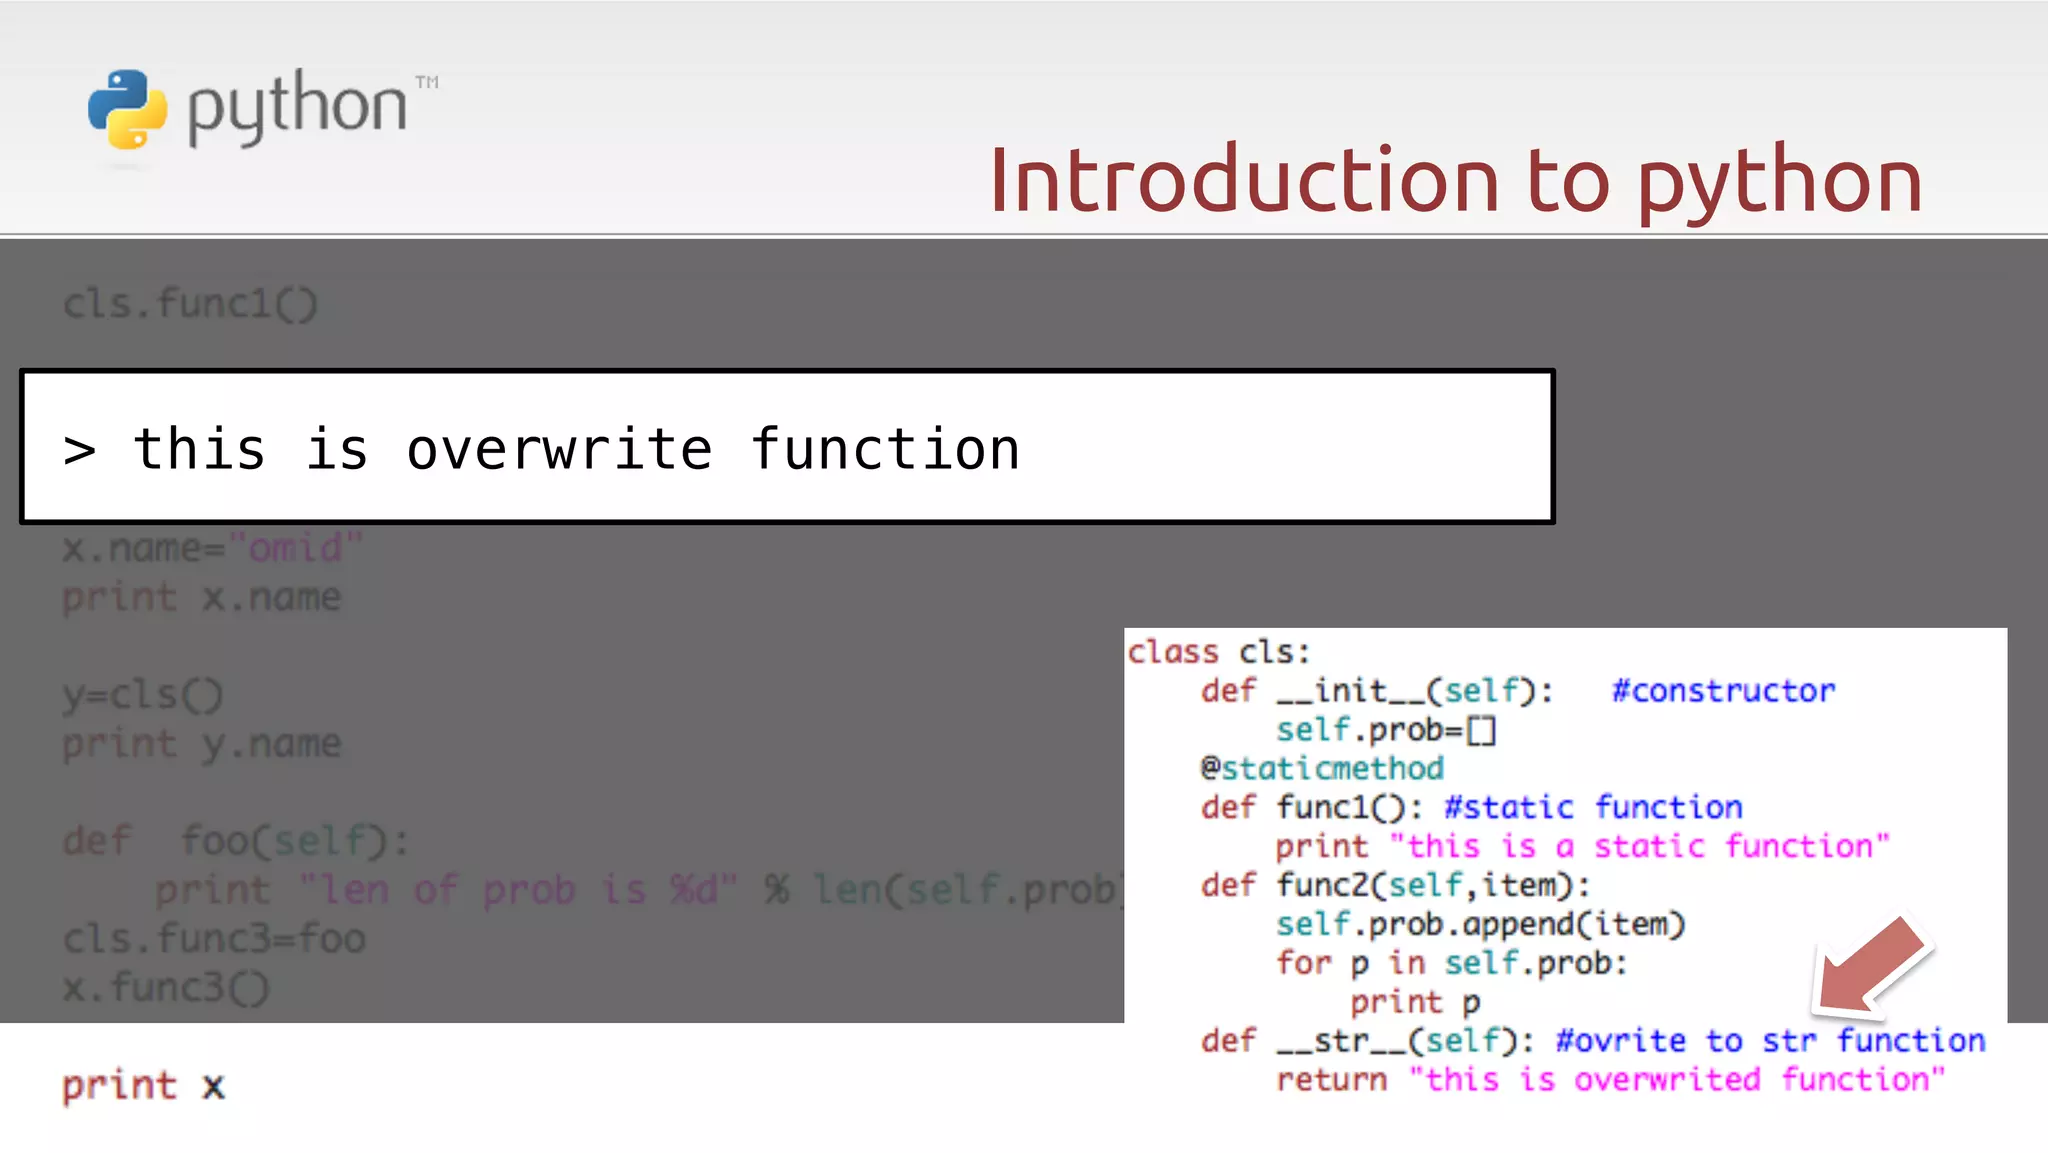2048x1153 pixels.
Task: Click 'def __init__(self):' in the code panel
Action: point(1377,691)
